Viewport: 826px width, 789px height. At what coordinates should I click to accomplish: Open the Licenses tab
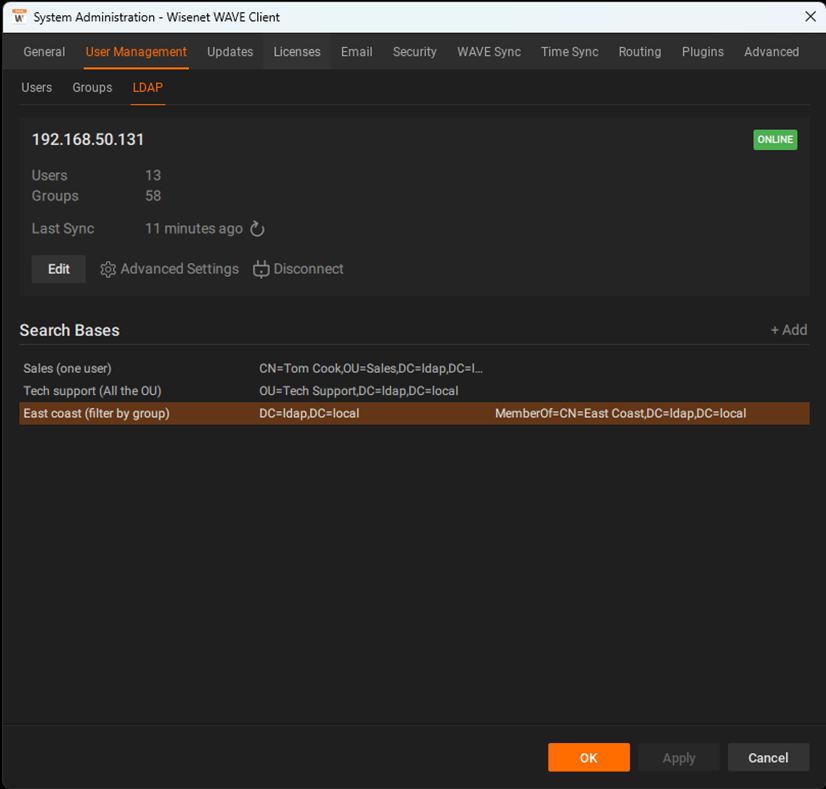coord(297,52)
